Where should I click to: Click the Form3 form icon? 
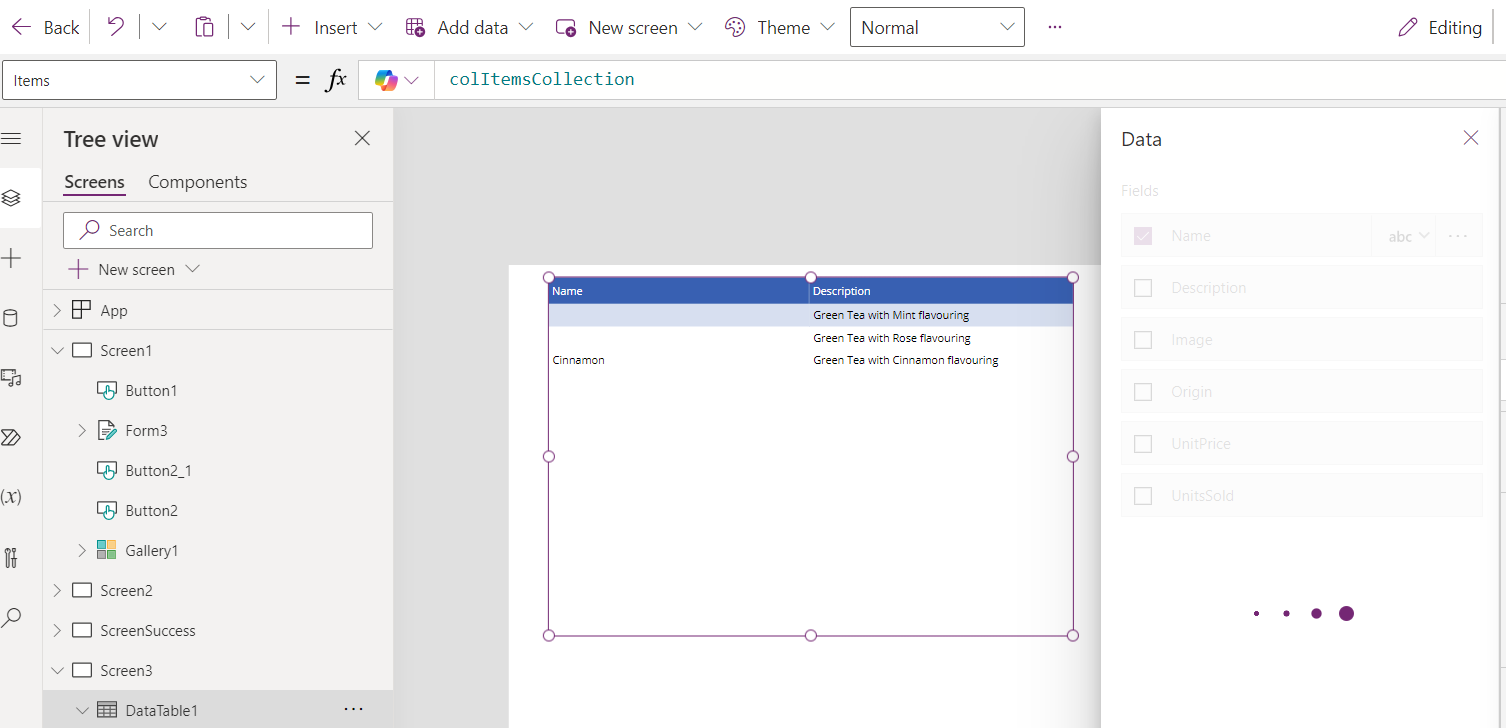(x=107, y=431)
